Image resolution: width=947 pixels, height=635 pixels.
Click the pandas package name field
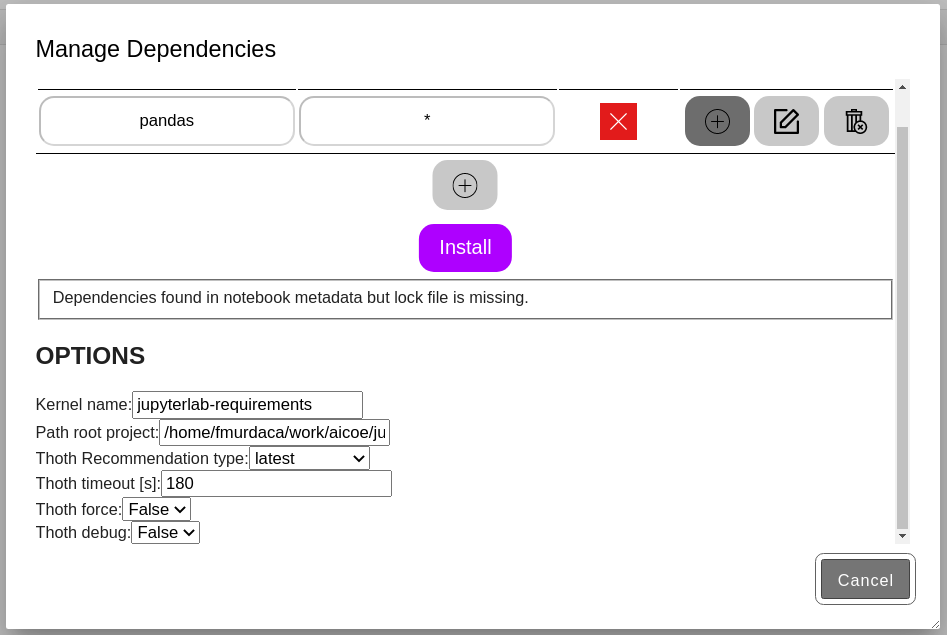[167, 121]
